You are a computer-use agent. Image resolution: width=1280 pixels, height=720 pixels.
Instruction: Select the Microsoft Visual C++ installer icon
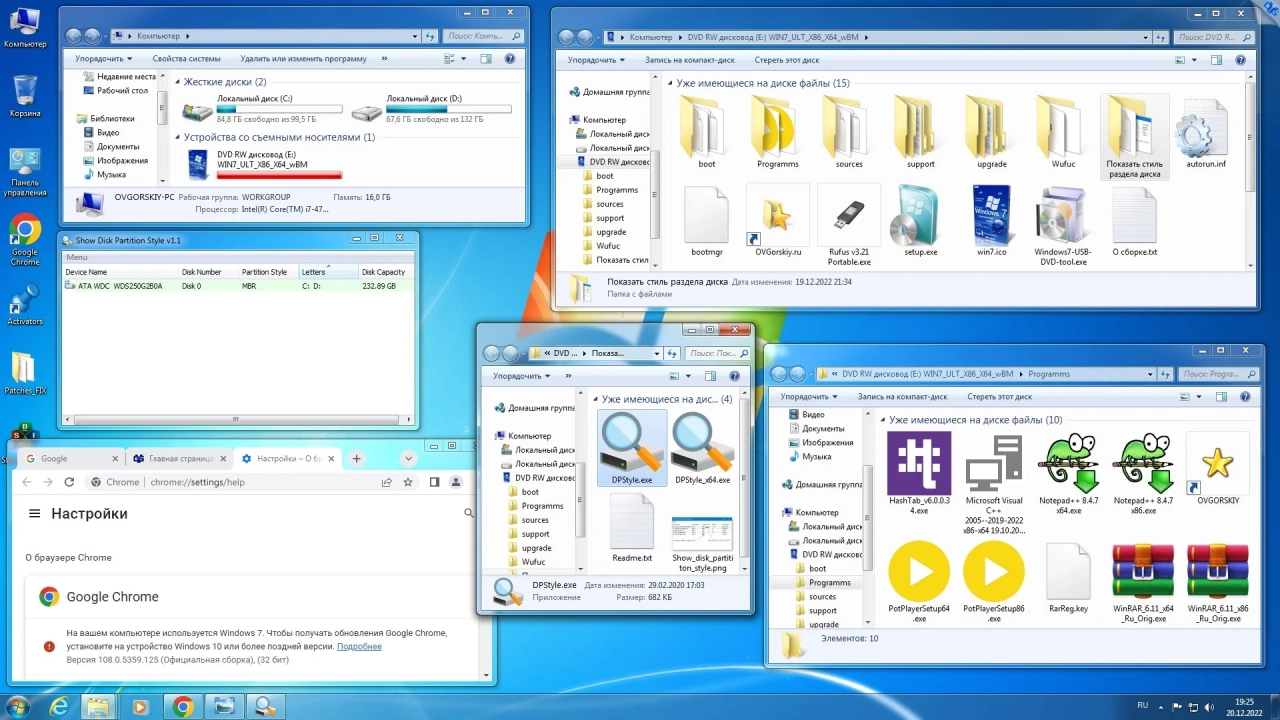994,464
